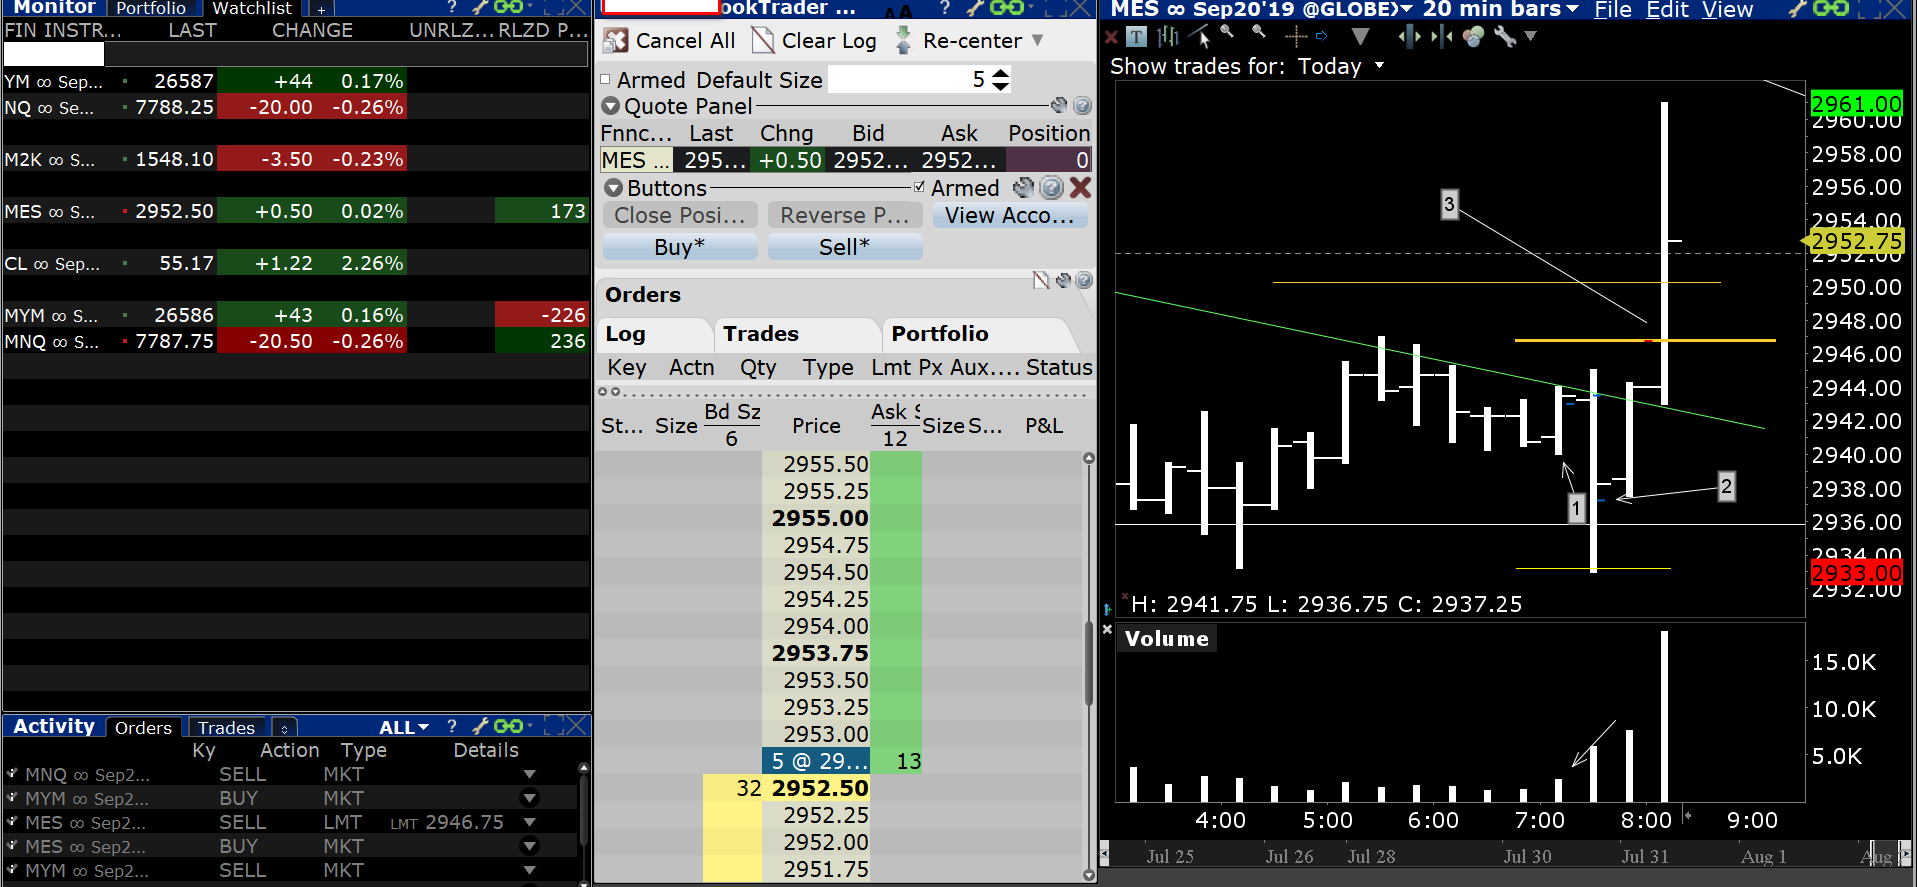Click the first magnifier zoom icon in the chart toolbar

tap(1227, 33)
